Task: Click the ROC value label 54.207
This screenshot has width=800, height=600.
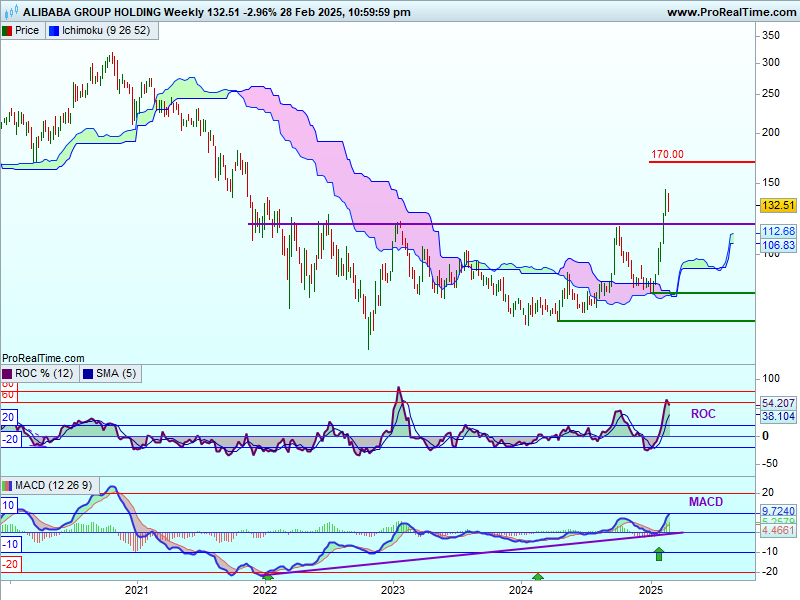Action: pyautogui.click(x=778, y=401)
